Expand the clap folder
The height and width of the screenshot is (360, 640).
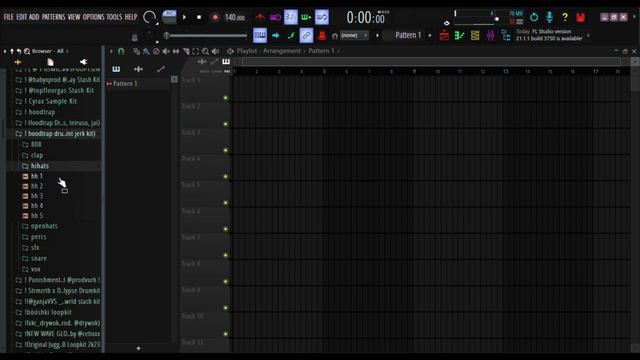37,155
